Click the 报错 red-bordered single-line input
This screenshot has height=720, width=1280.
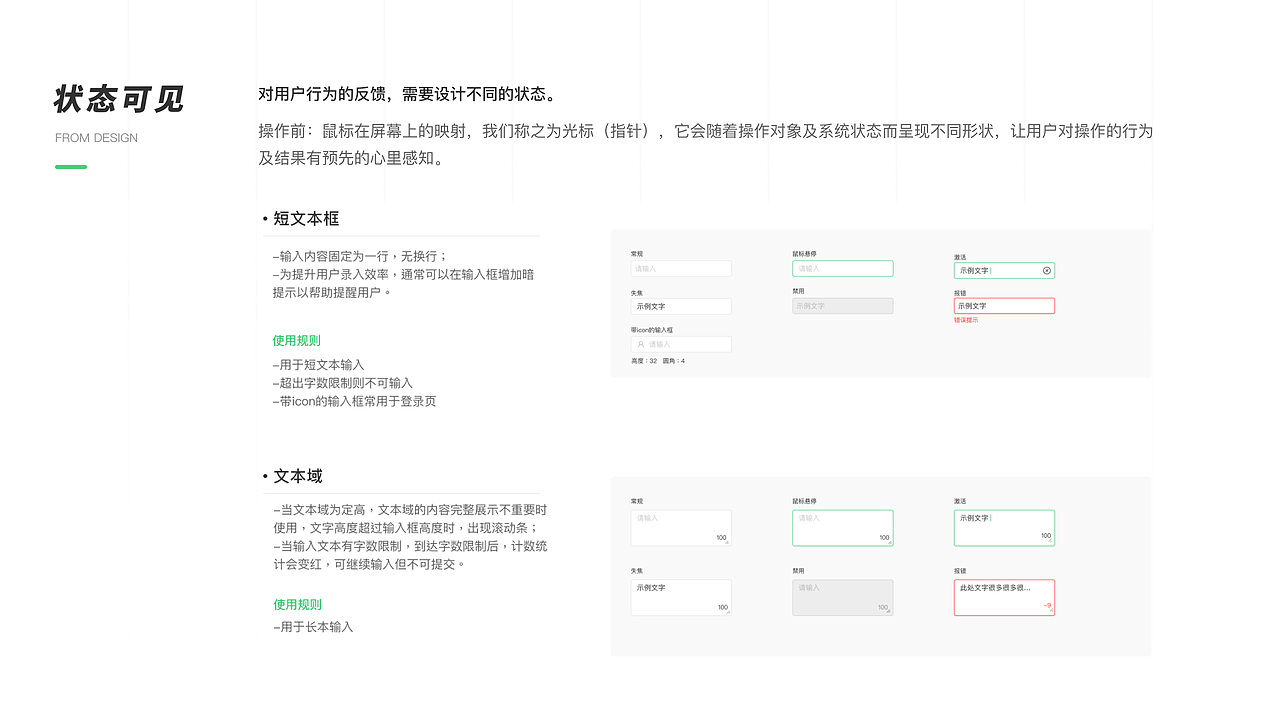(x=1004, y=306)
